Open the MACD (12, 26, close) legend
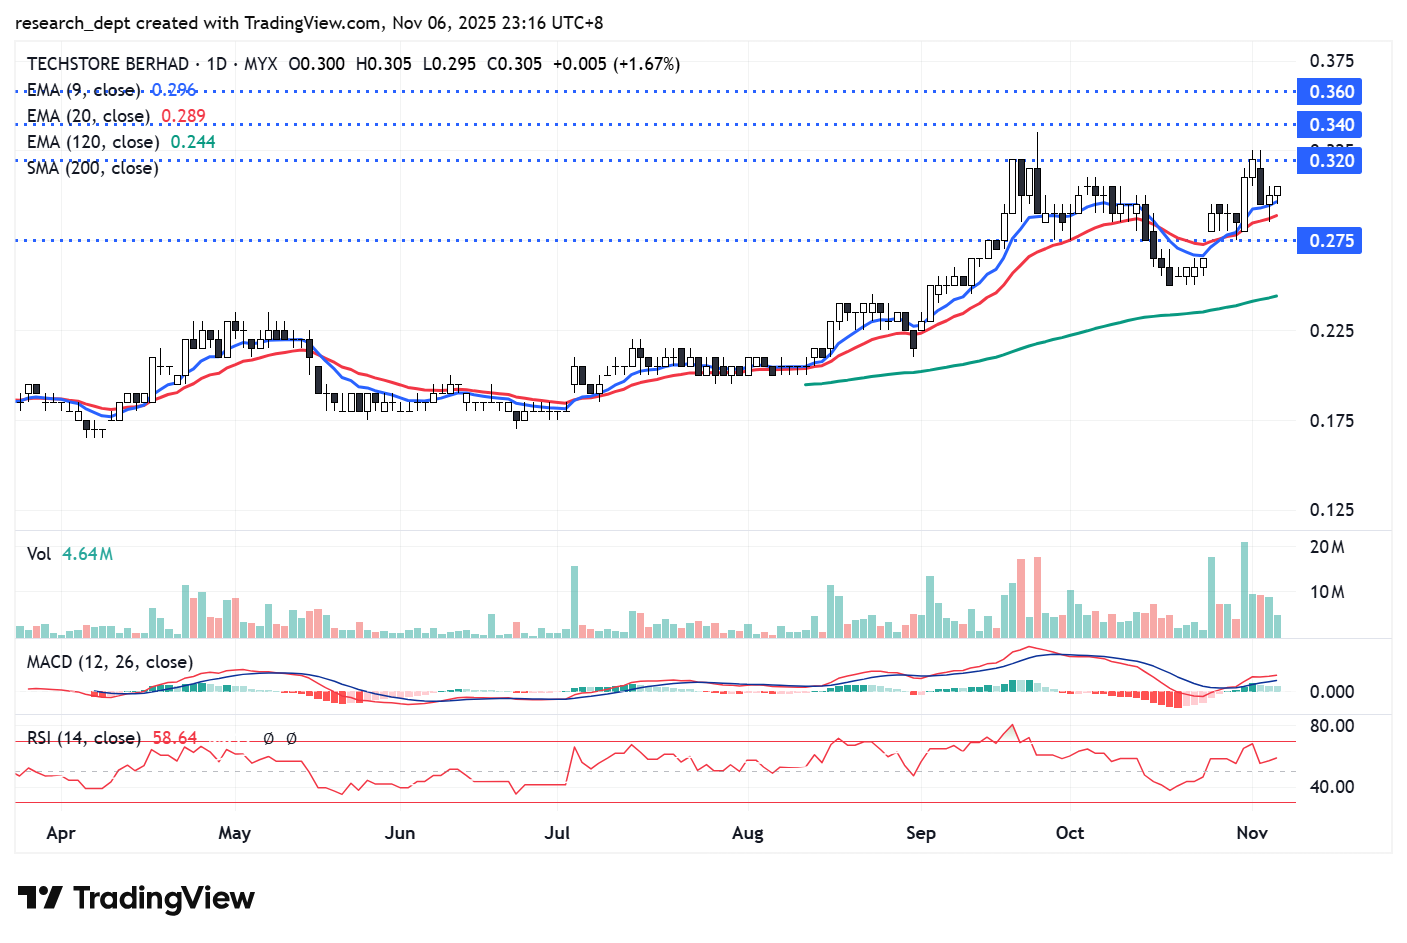 (x=110, y=662)
